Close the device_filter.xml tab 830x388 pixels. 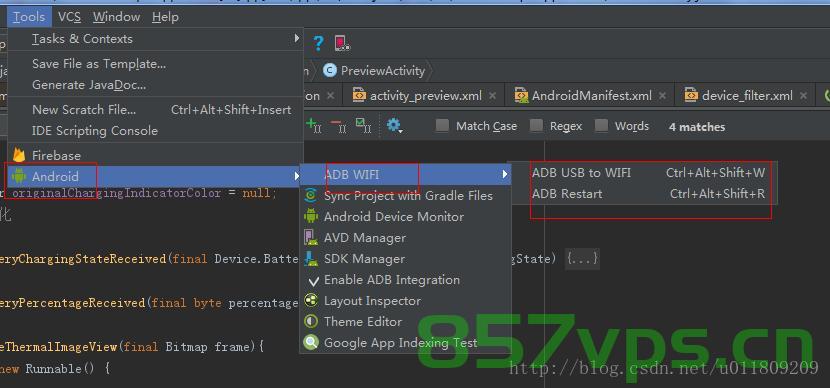pyautogui.click(x=804, y=96)
